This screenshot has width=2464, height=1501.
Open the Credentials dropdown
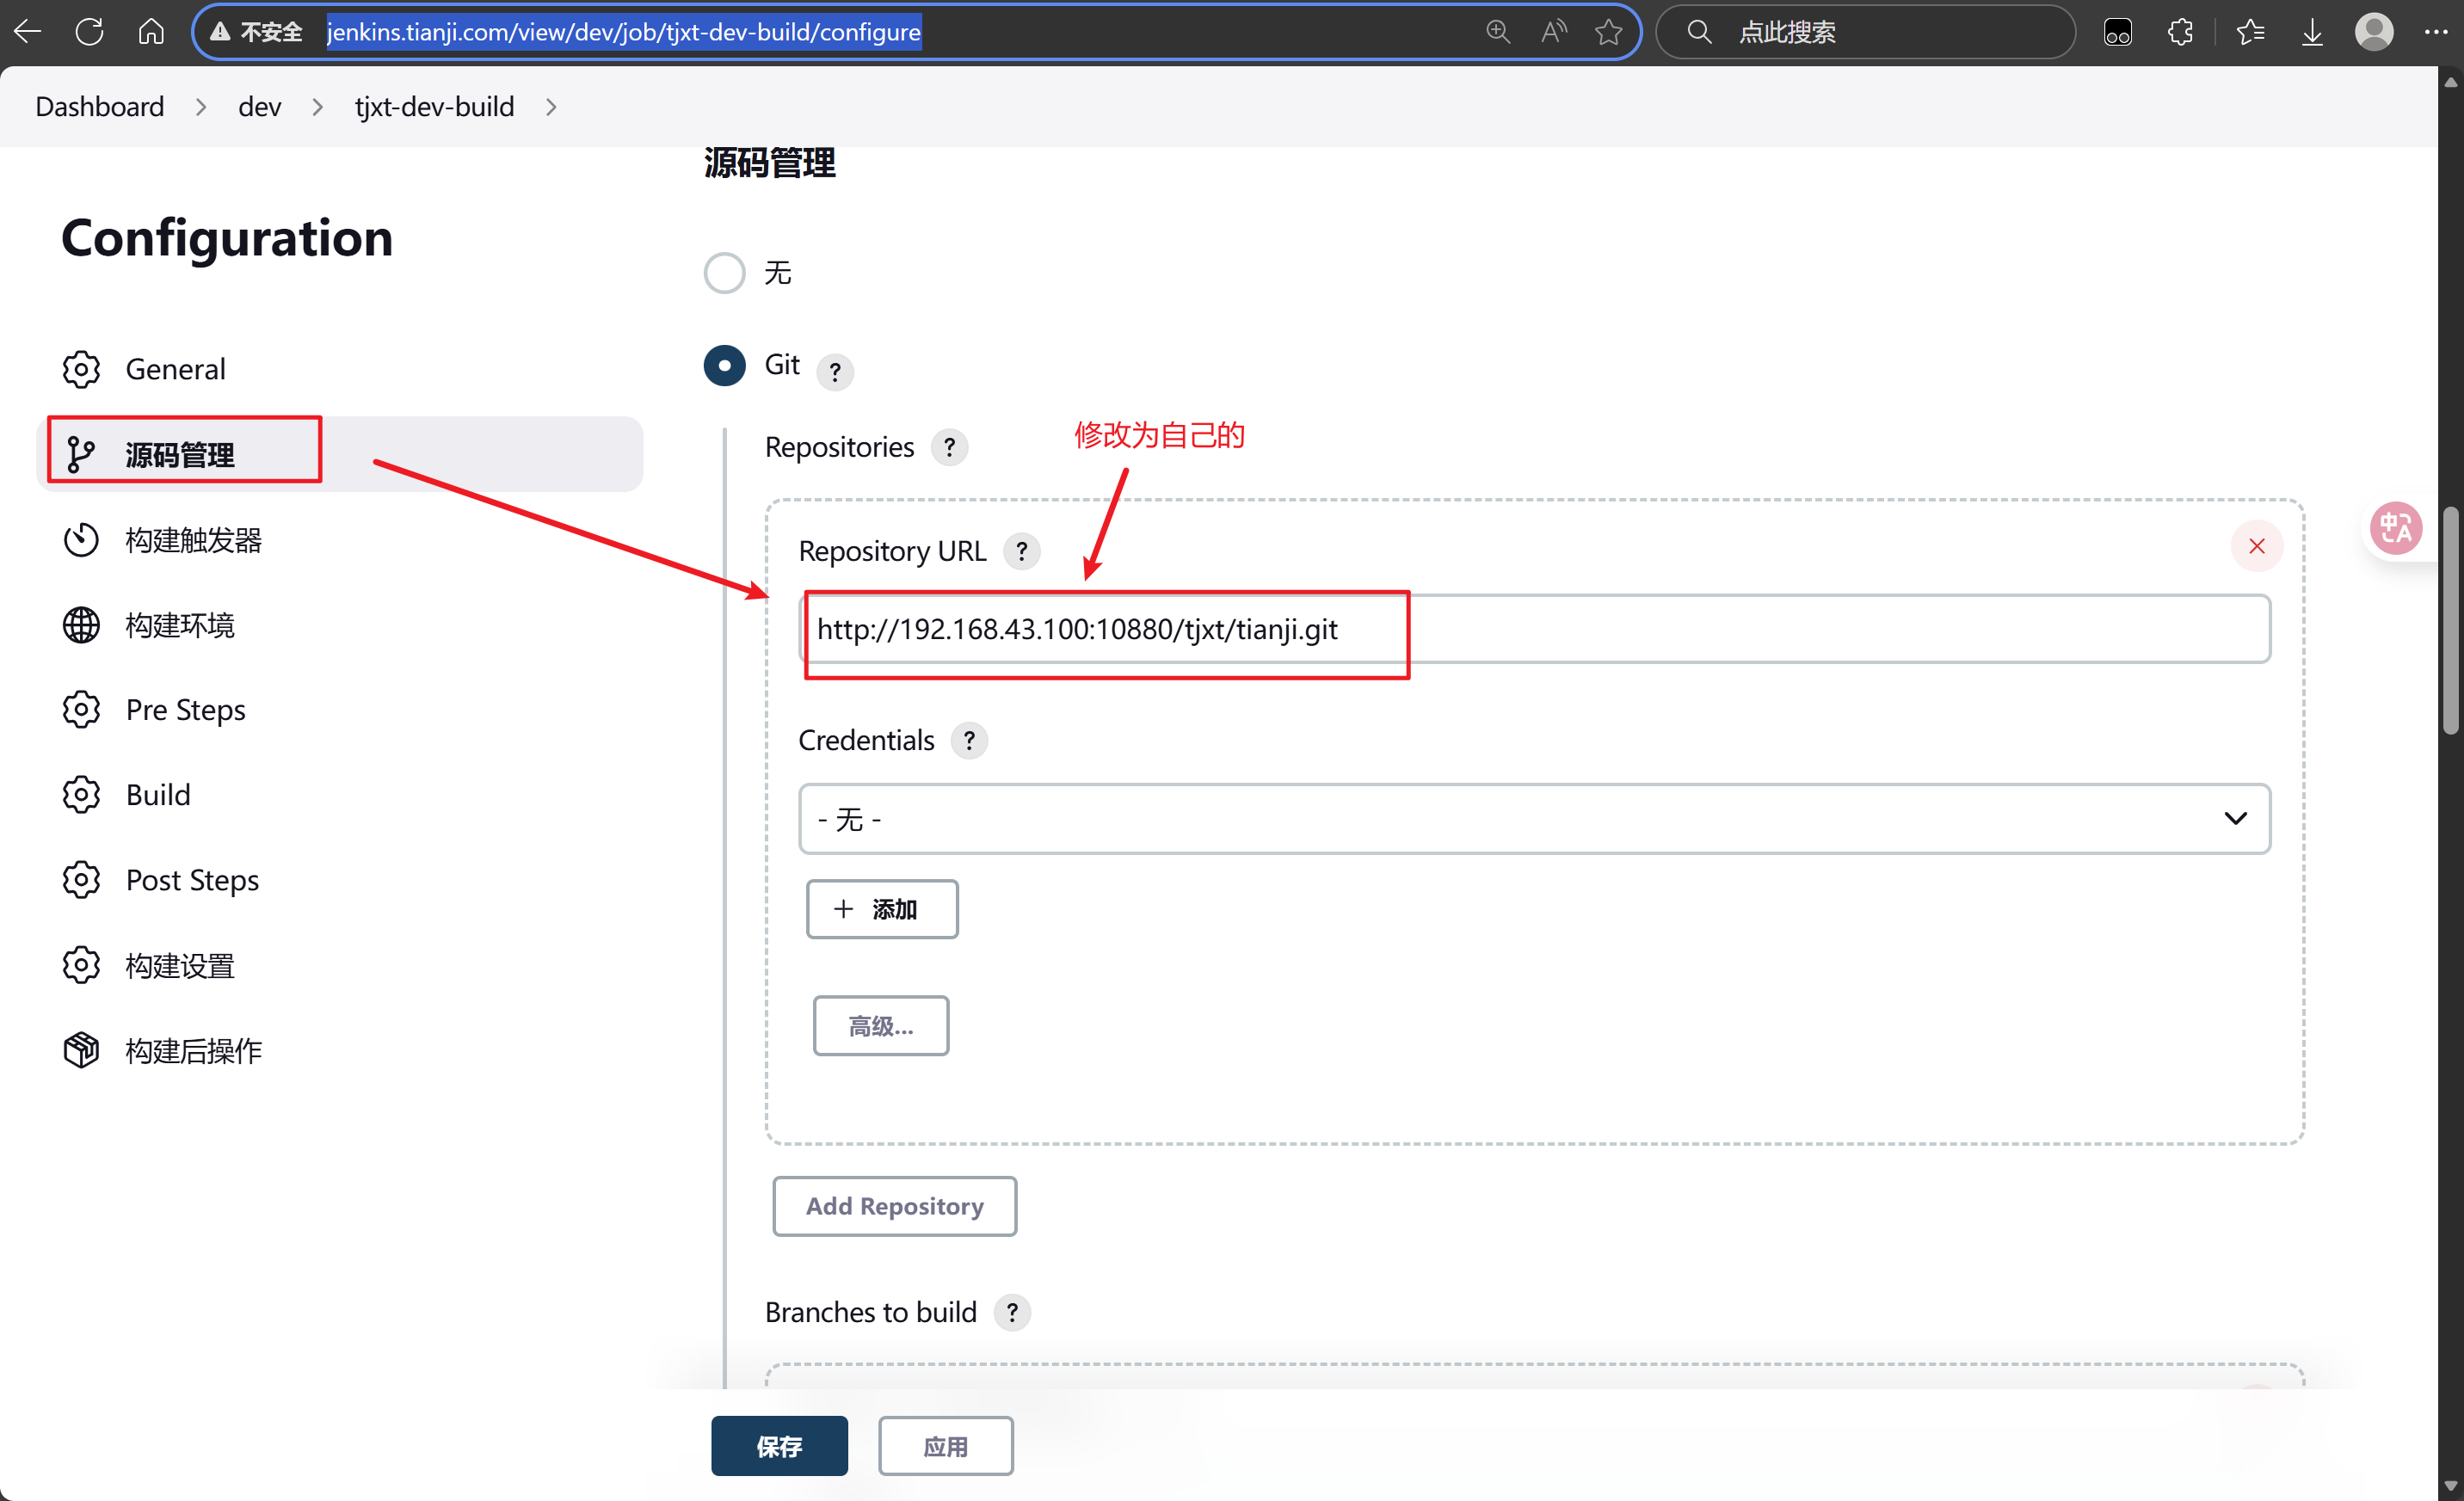(1533, 819)
